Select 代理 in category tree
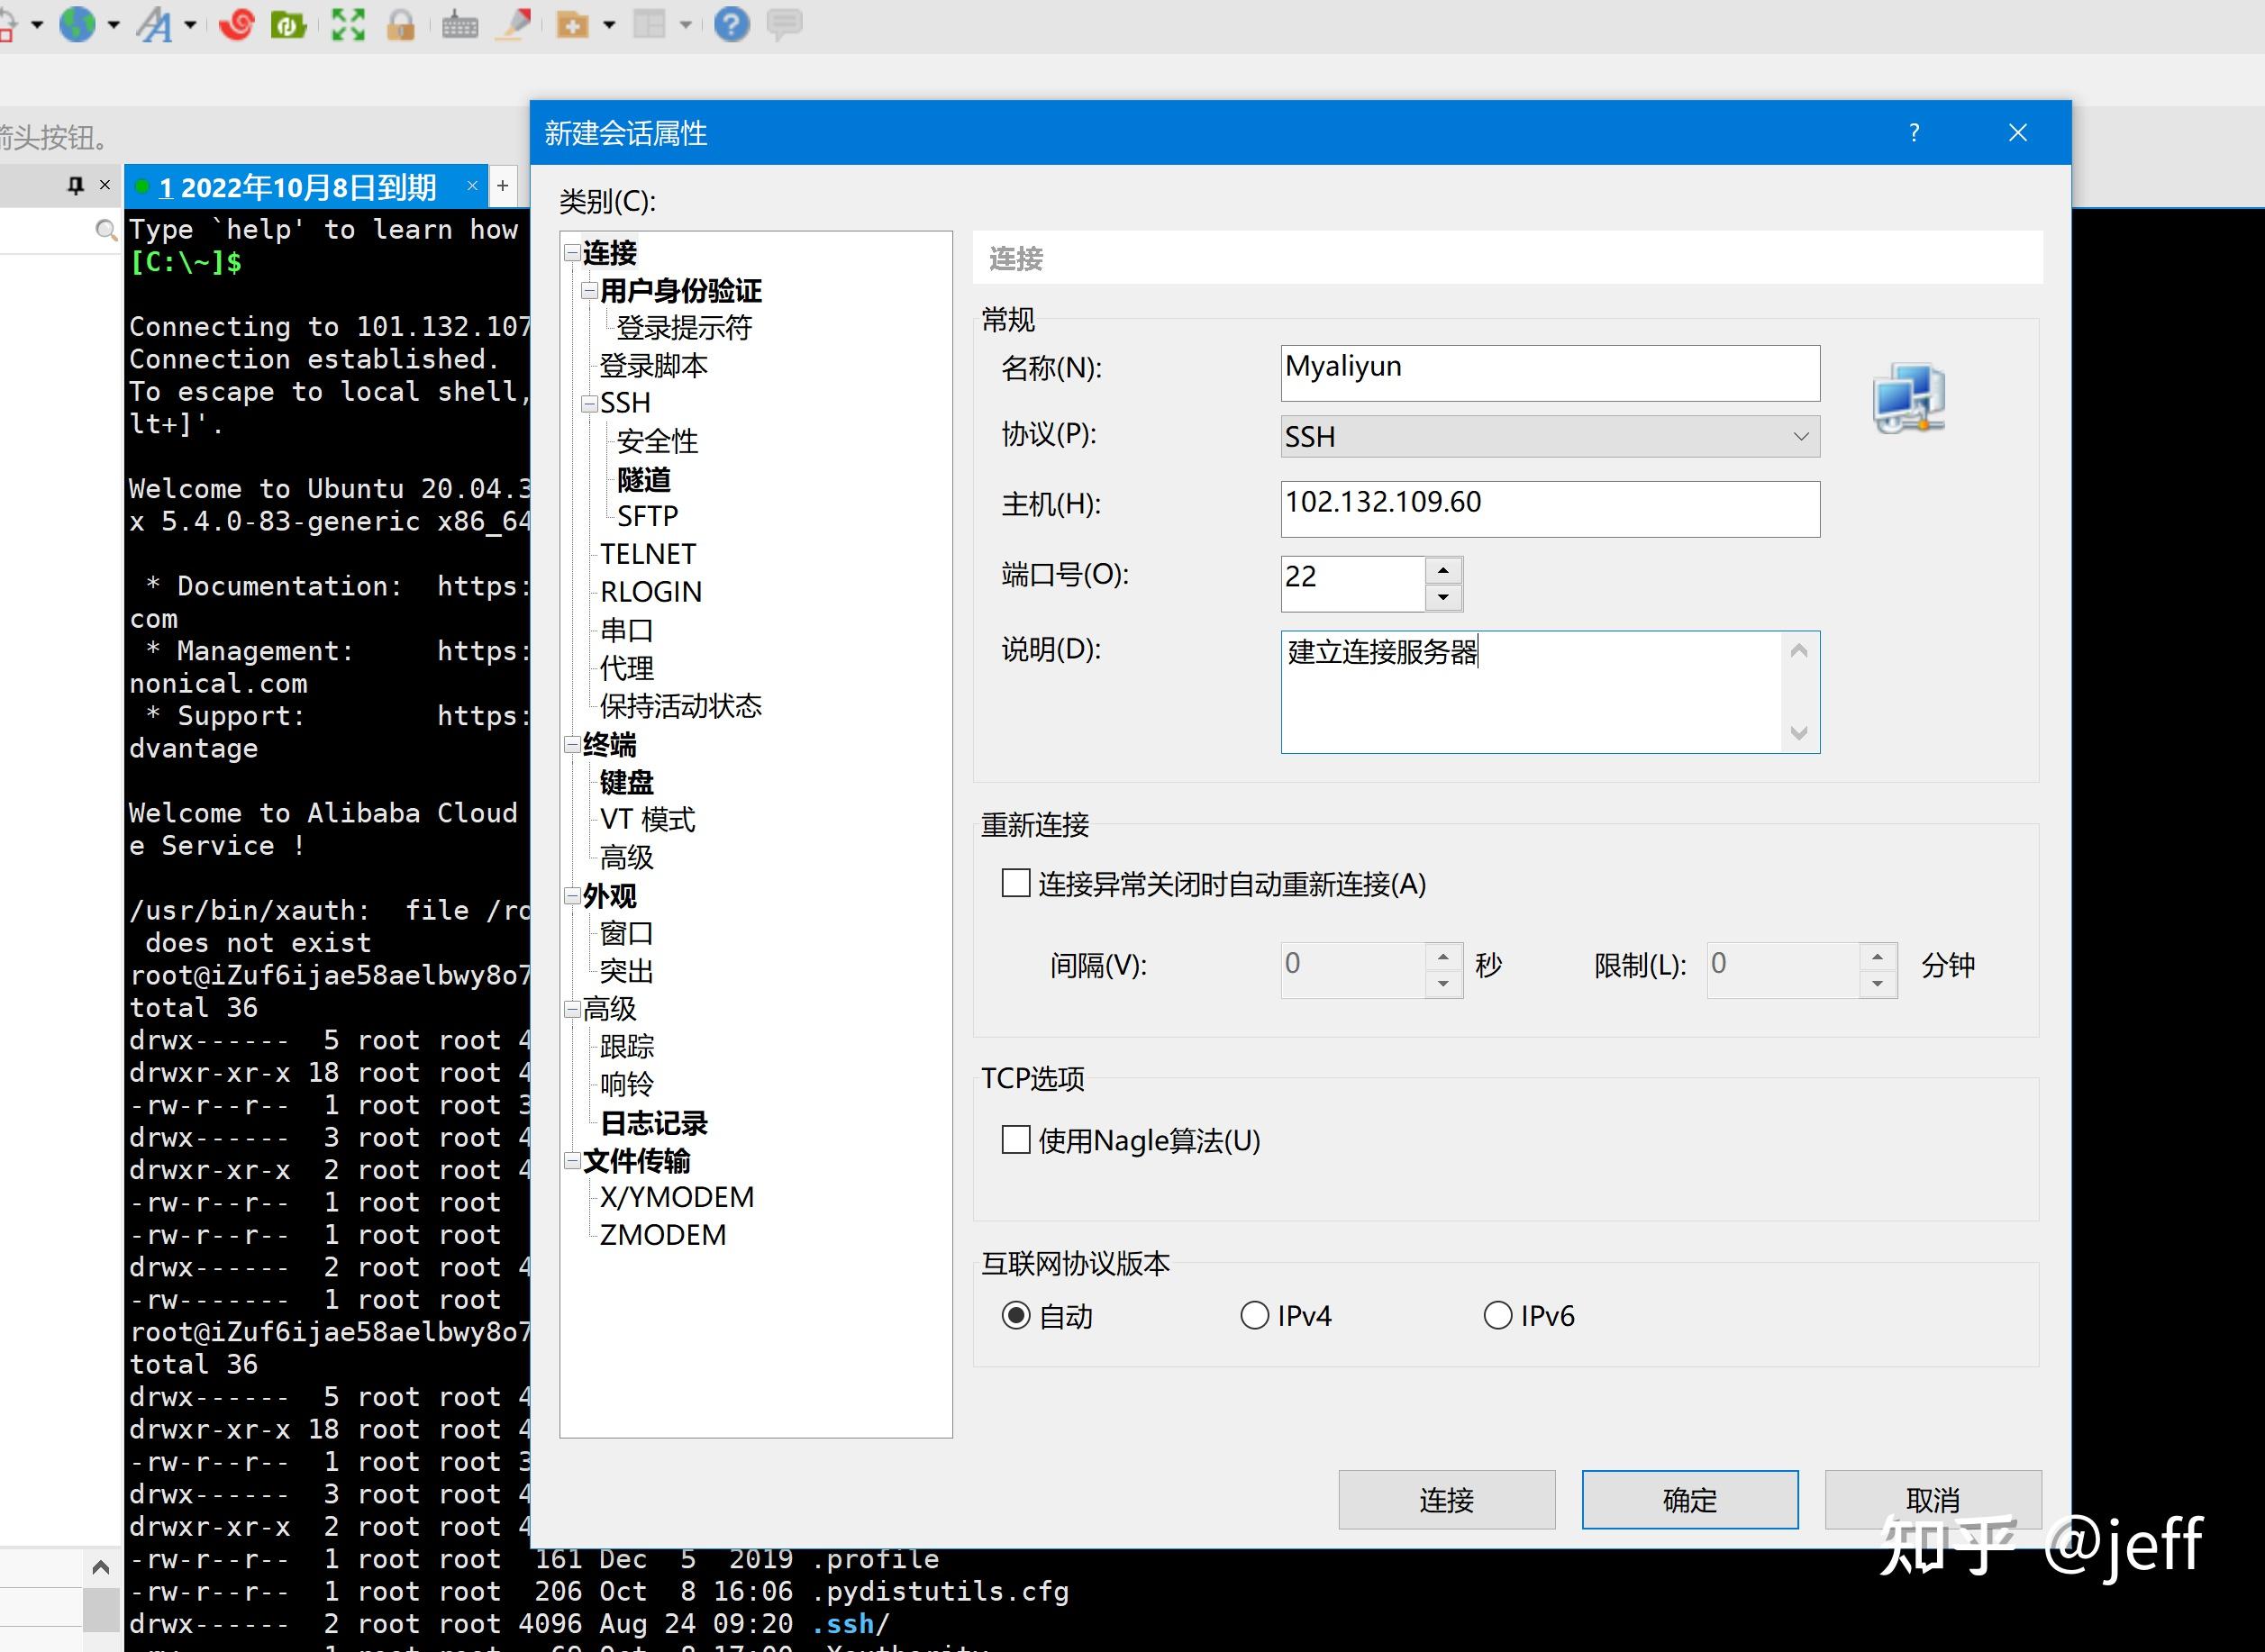This screenshot has width=2265, height=1652. point(627,668)
